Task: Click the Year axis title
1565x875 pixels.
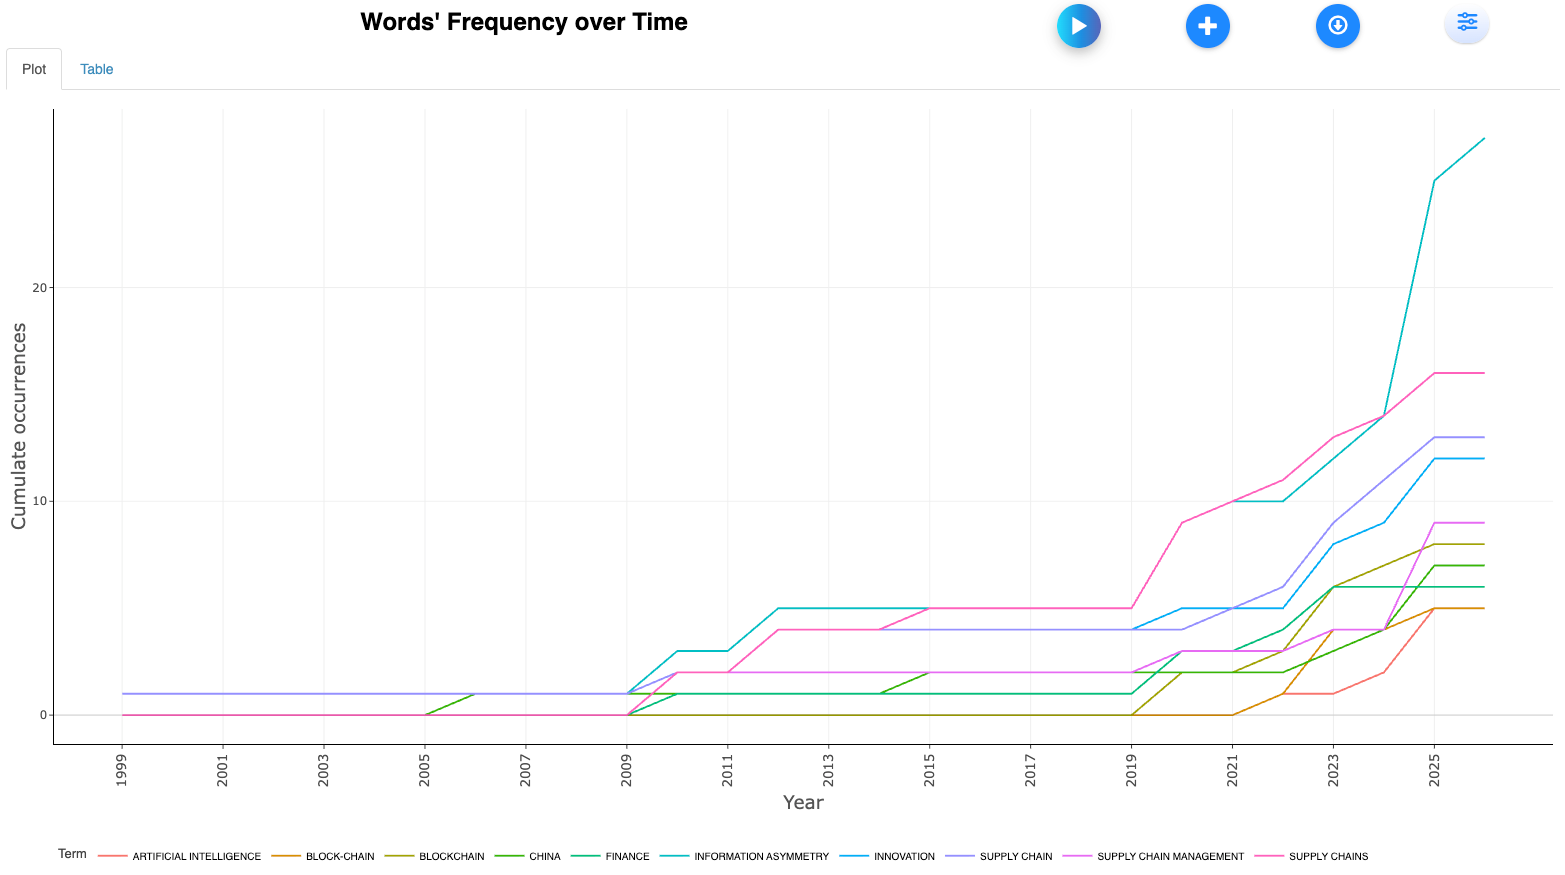Action: click(803, 803)
